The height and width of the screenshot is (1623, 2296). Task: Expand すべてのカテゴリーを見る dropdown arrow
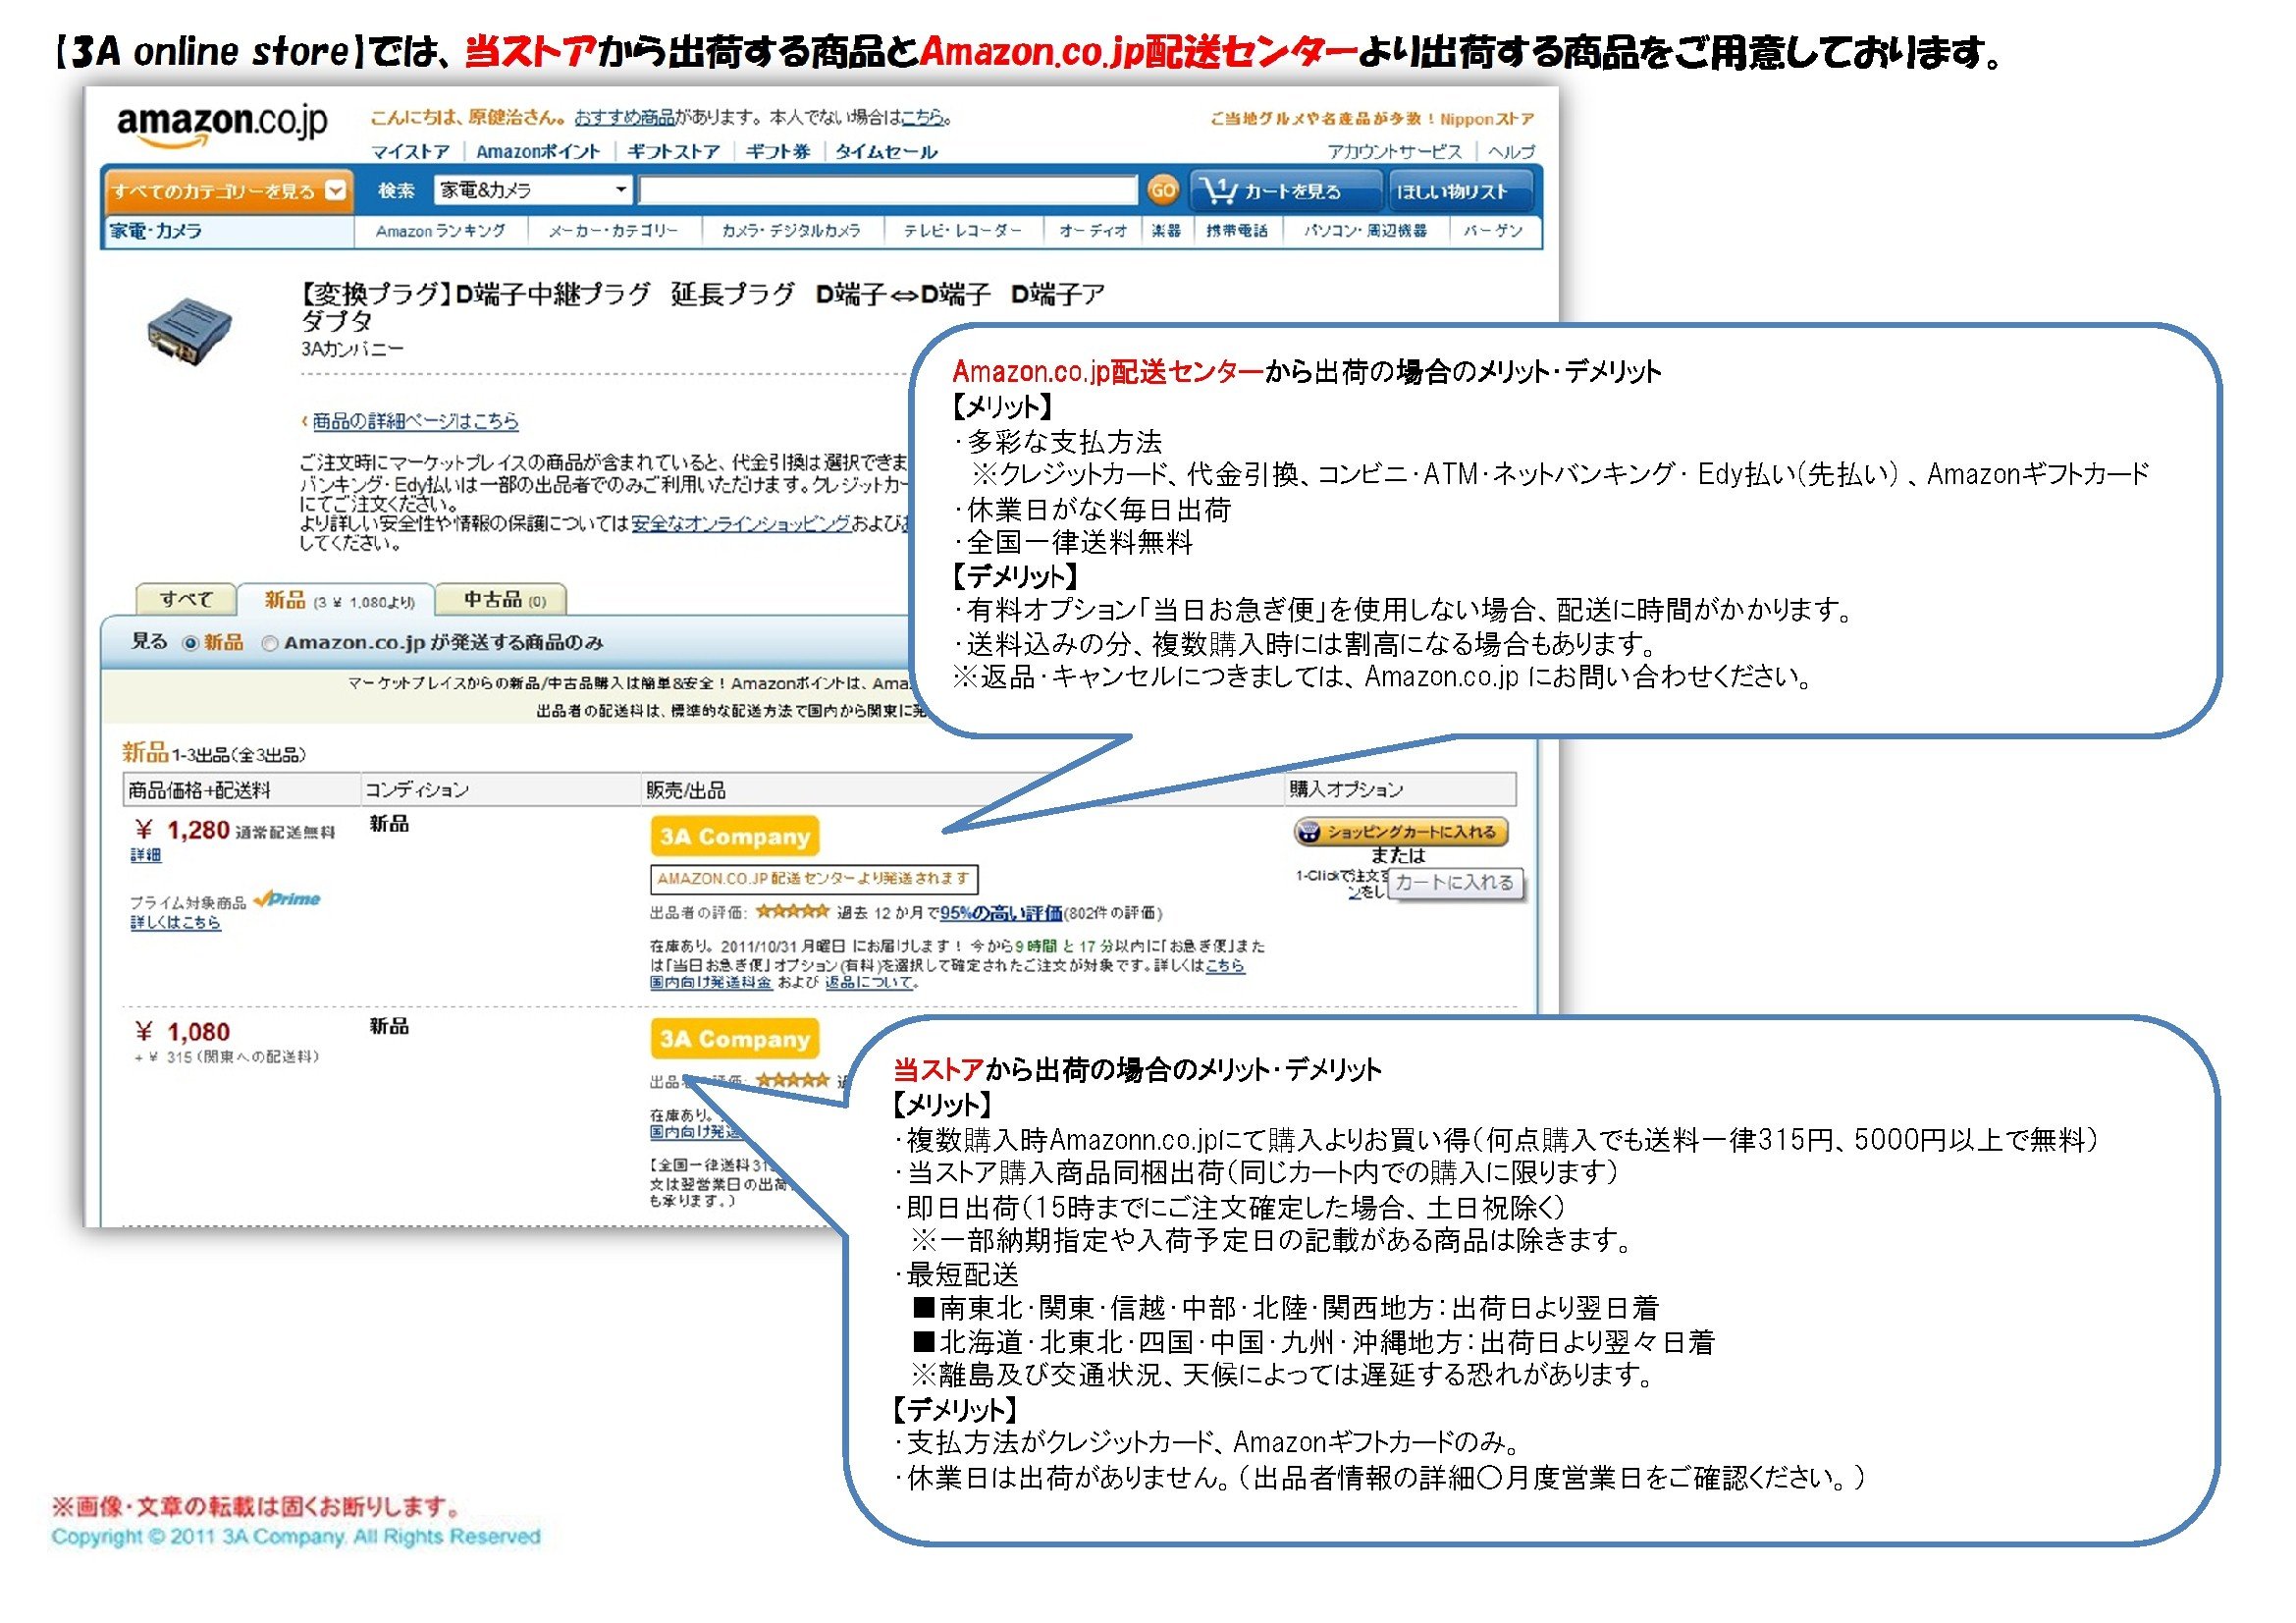[337, 190]
